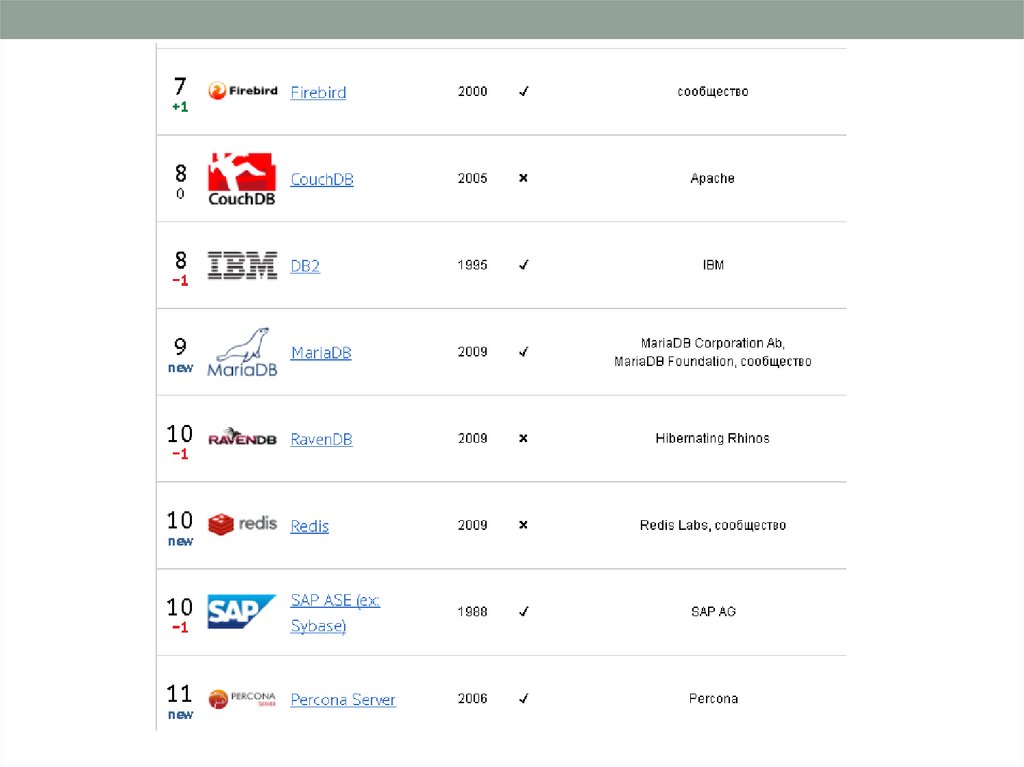This screenshot has height=767, width=1024.
Task: Click the blue SAP logo
Action: (x=241, y=611)
